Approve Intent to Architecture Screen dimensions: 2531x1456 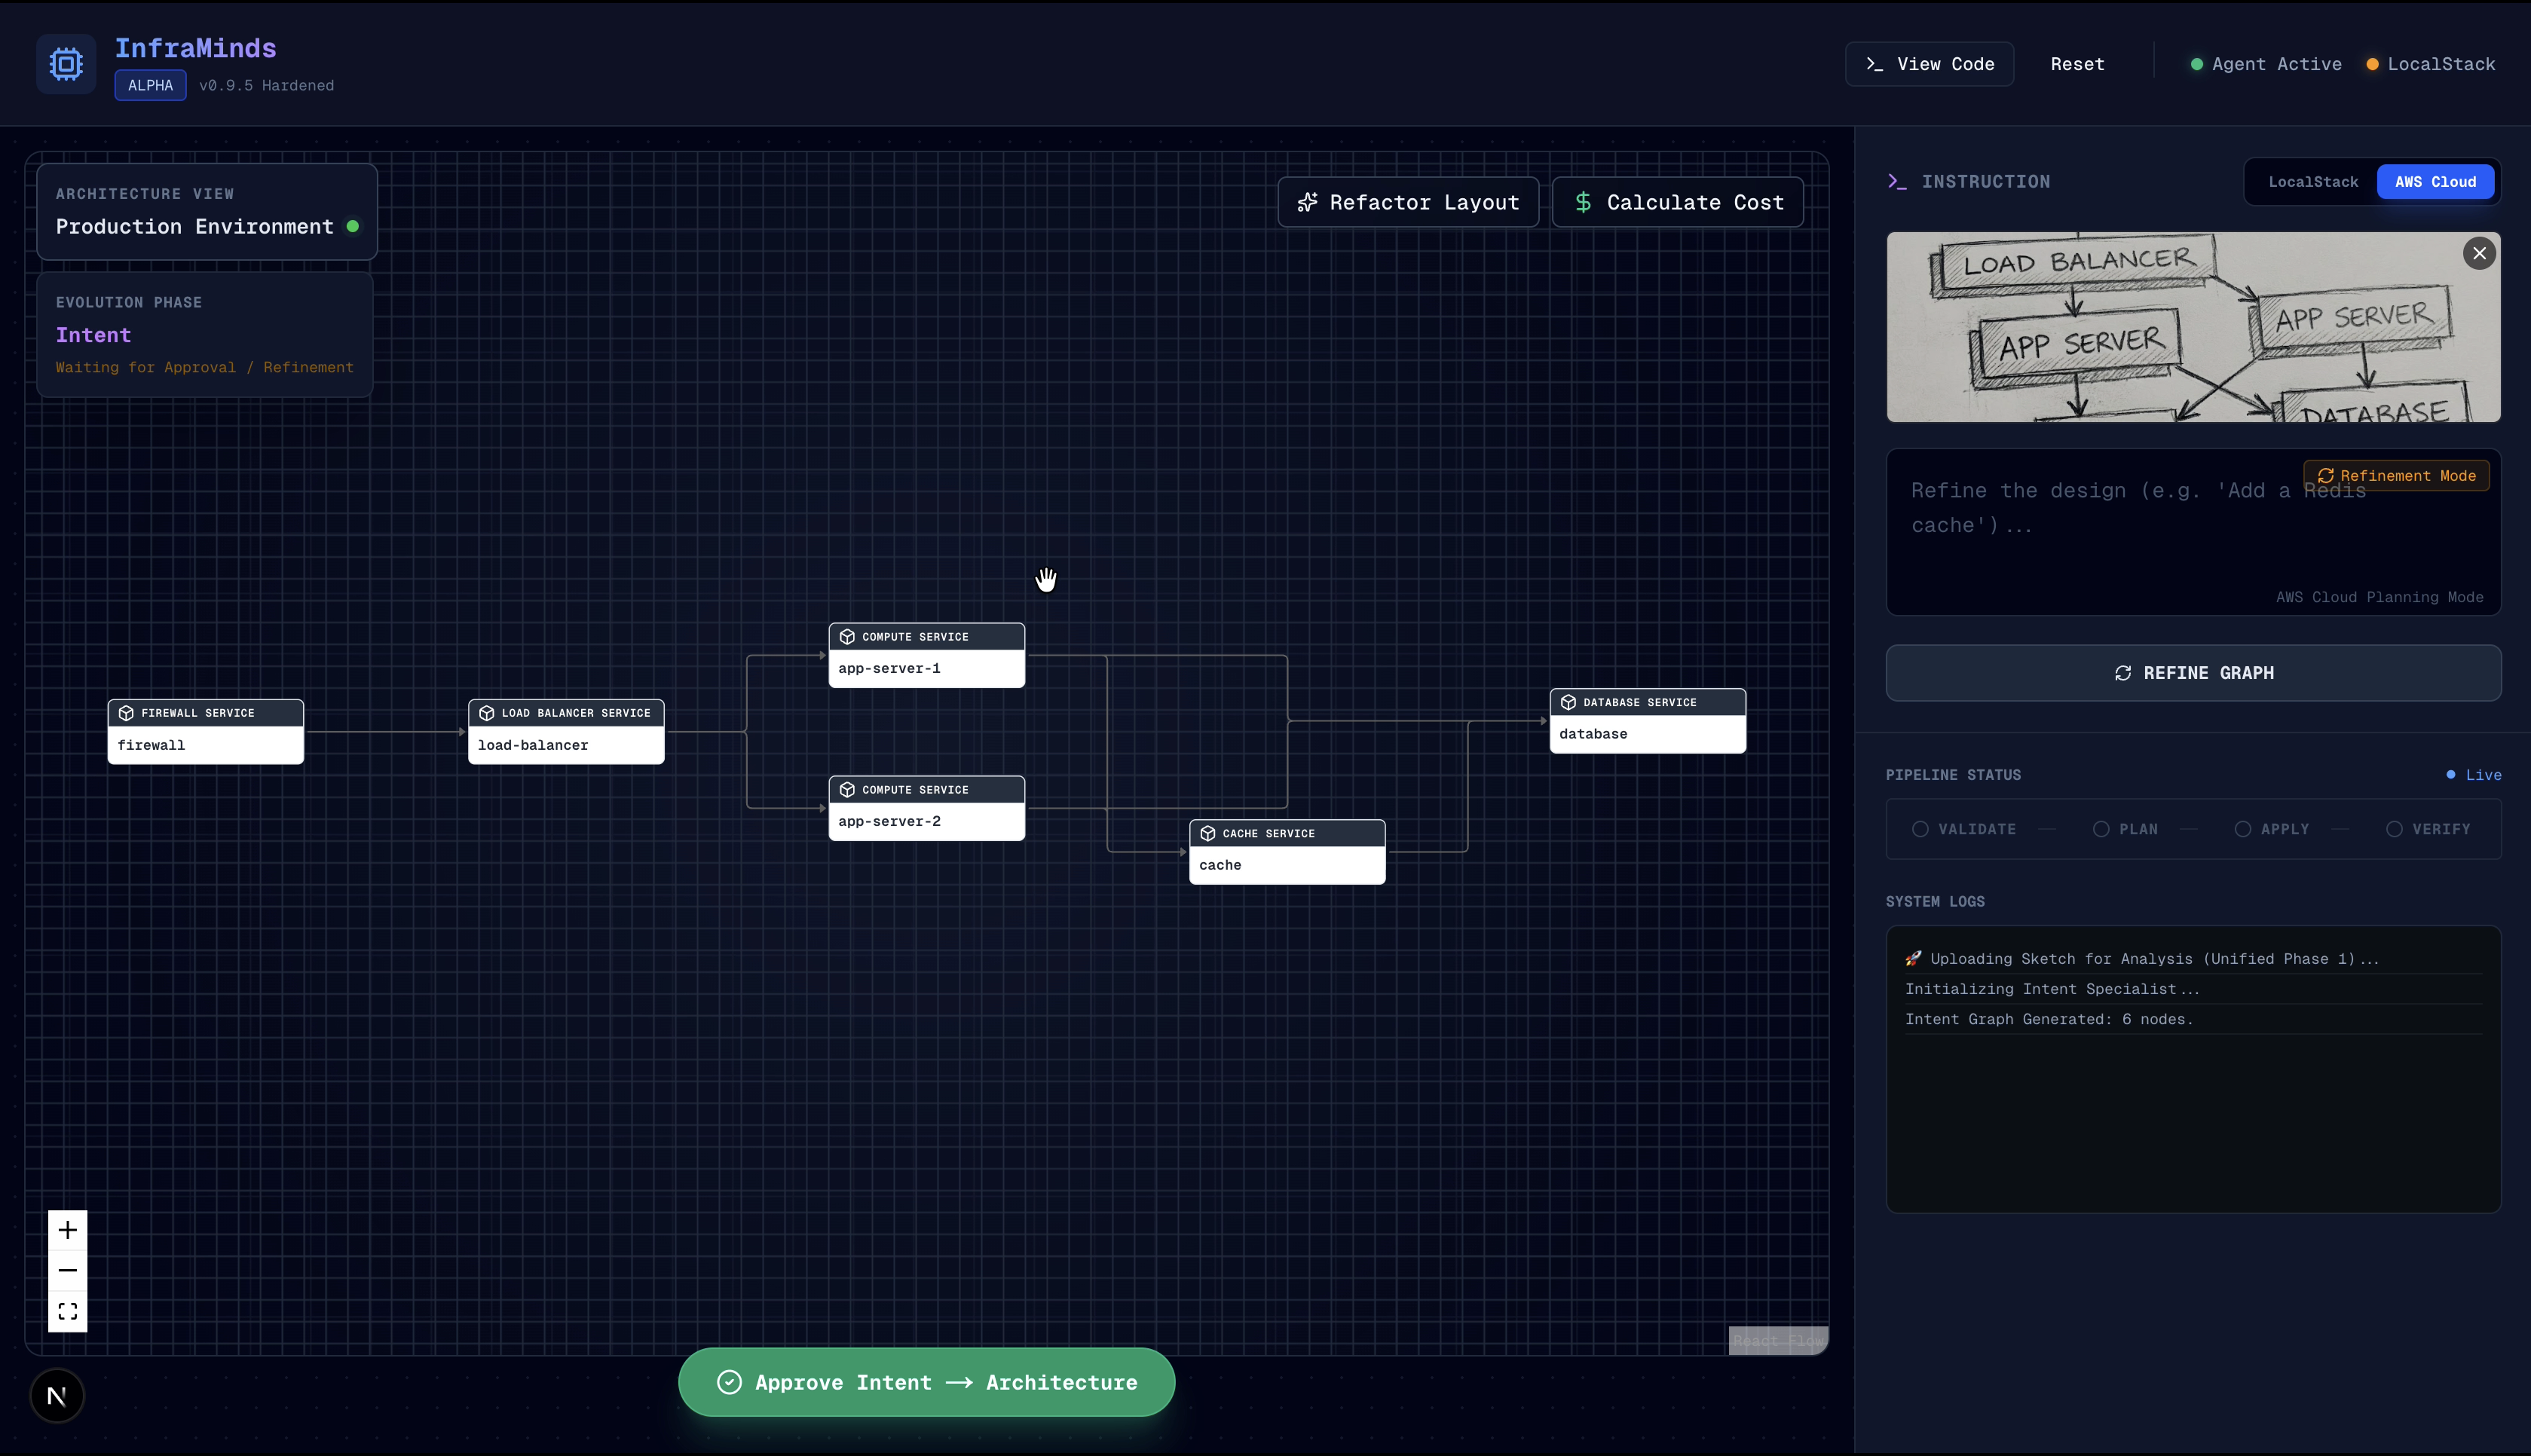926,1382
